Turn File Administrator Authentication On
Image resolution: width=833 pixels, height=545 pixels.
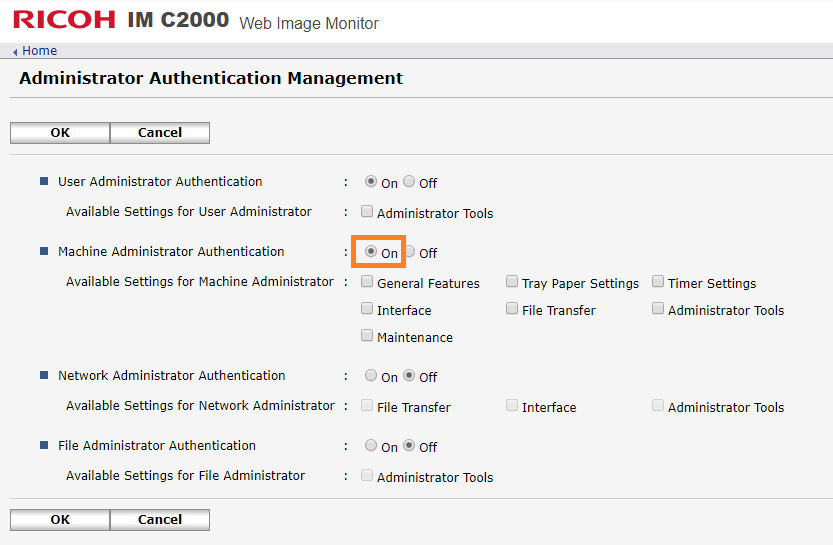(x=371, y=446)
